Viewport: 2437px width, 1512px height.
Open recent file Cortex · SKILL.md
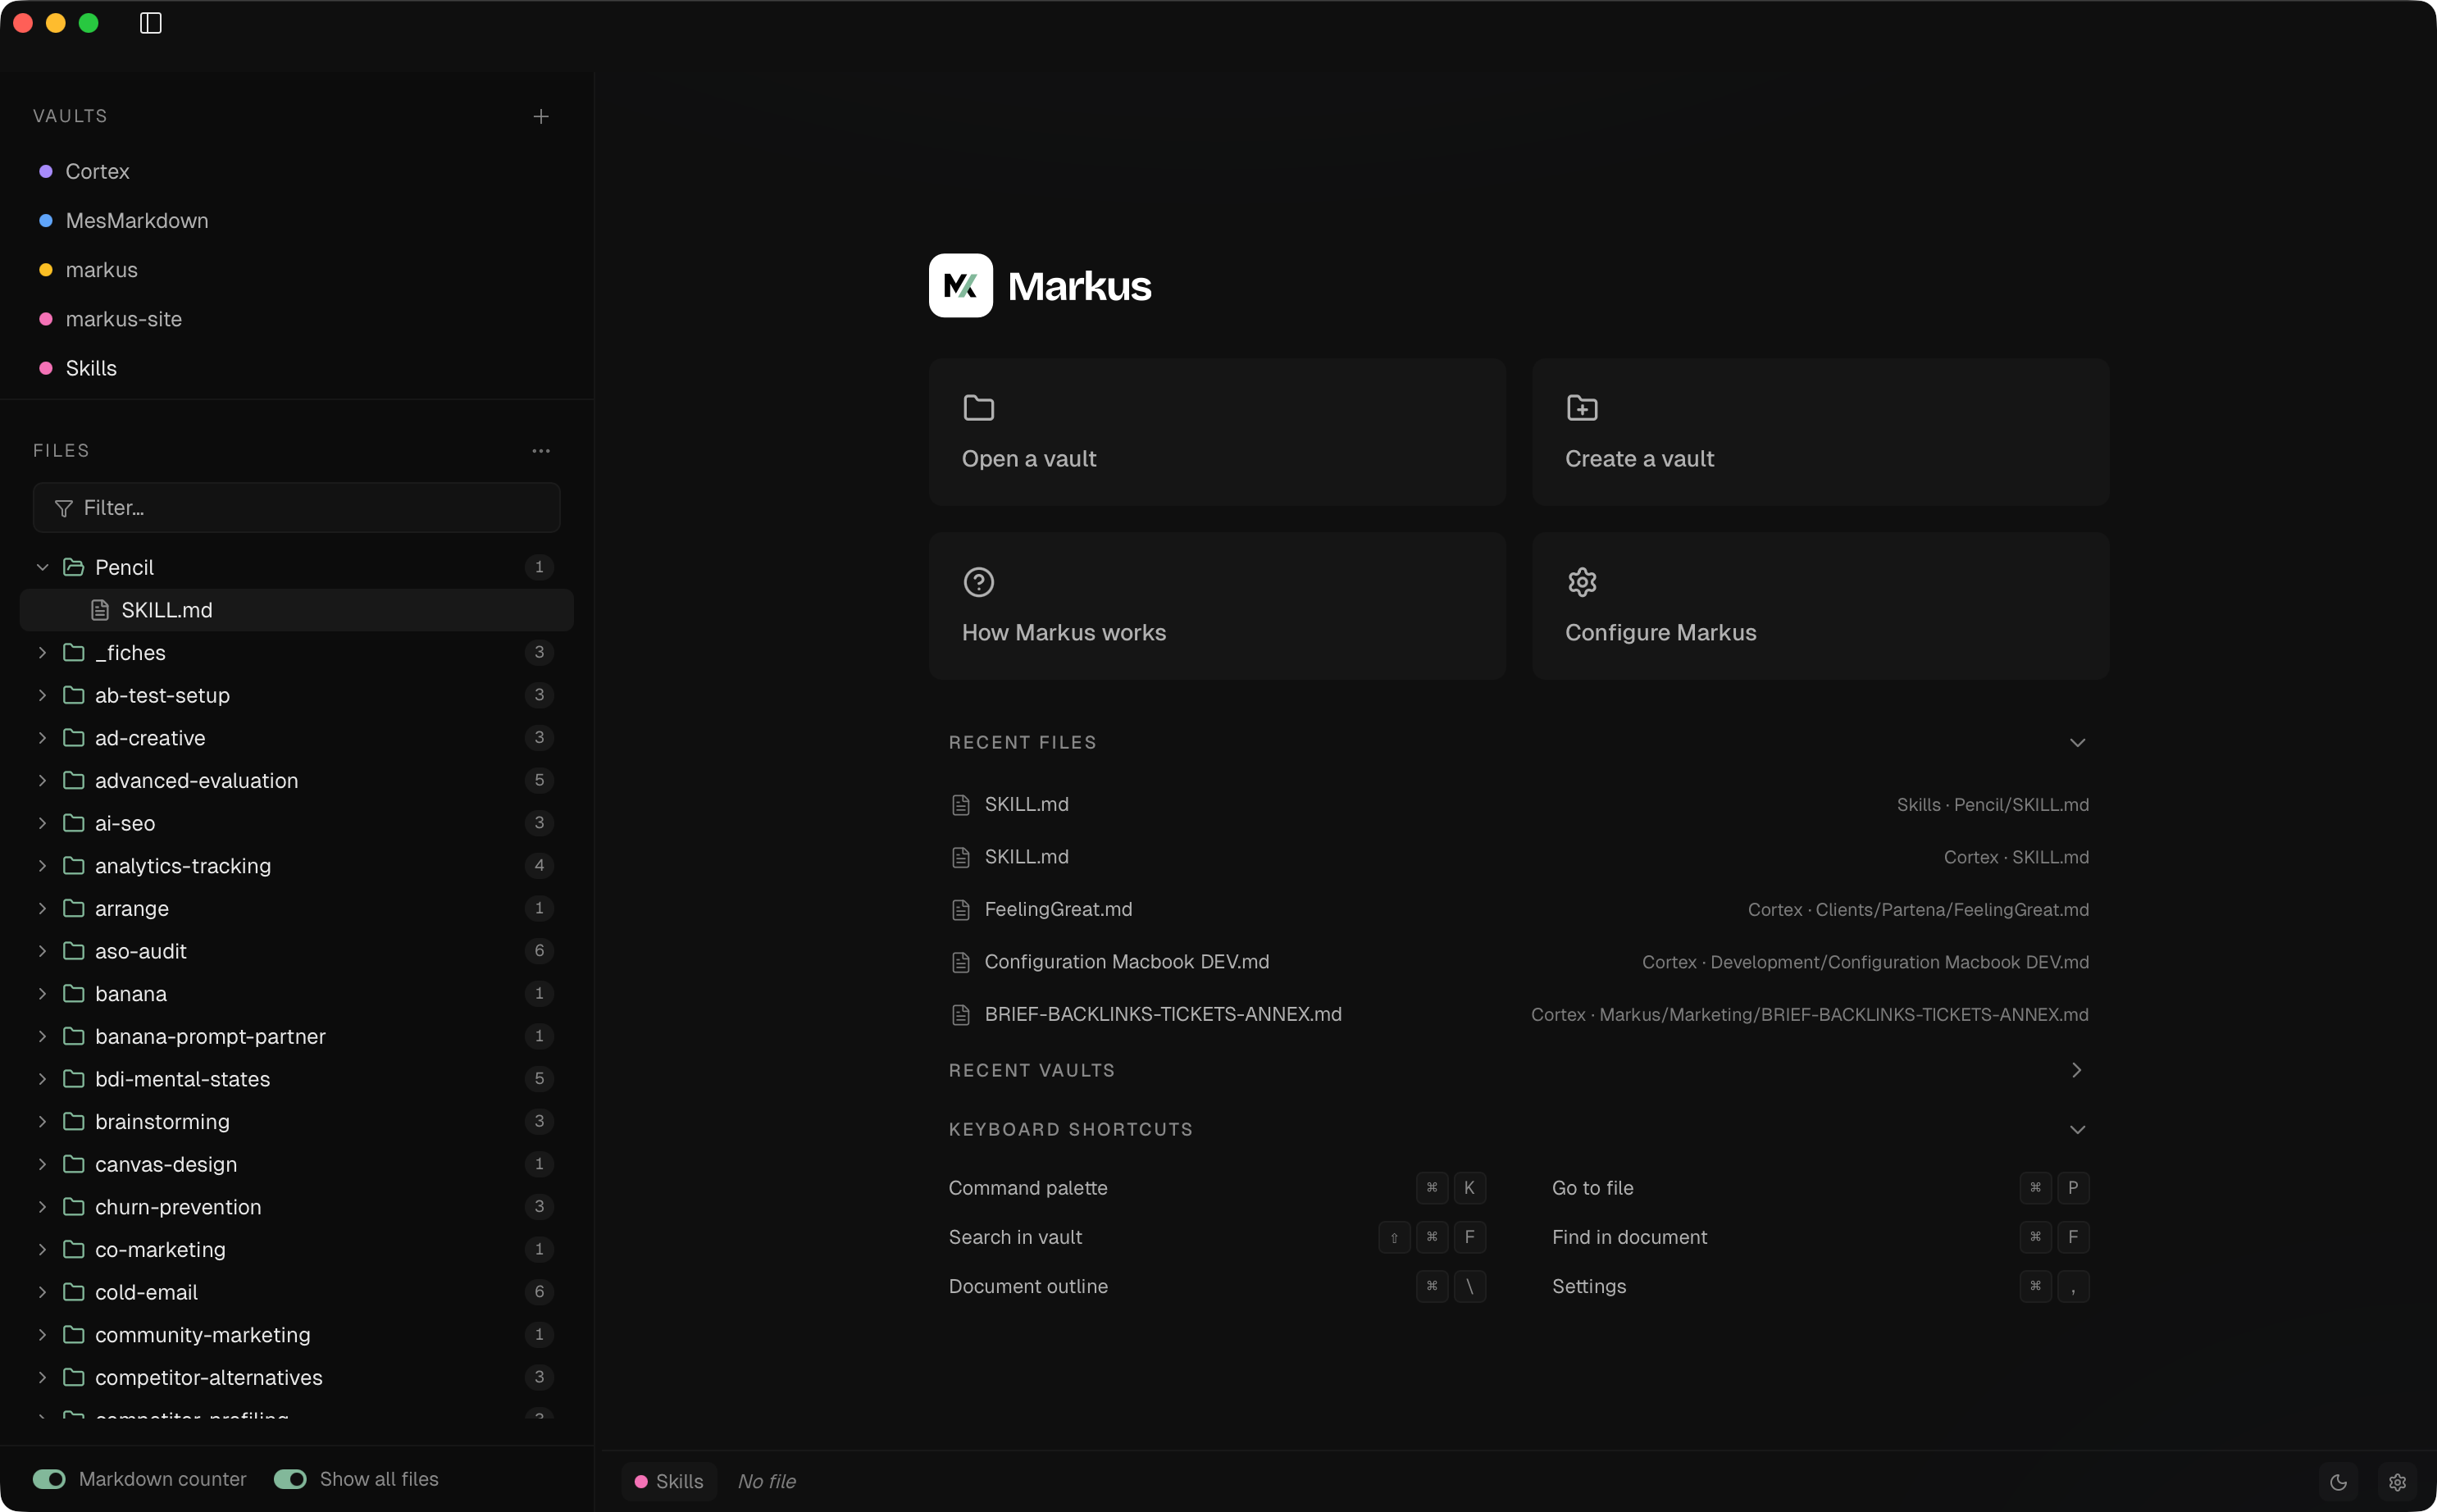coord(1519,857)
